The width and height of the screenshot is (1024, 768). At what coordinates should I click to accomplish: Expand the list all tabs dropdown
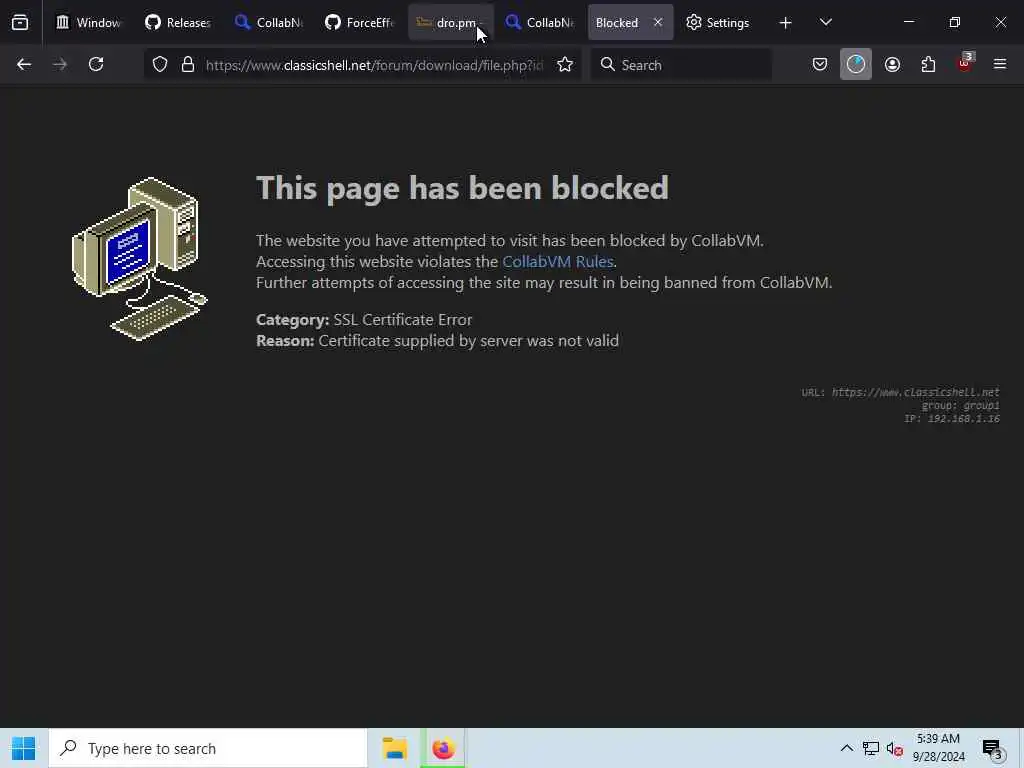[825, 22]
